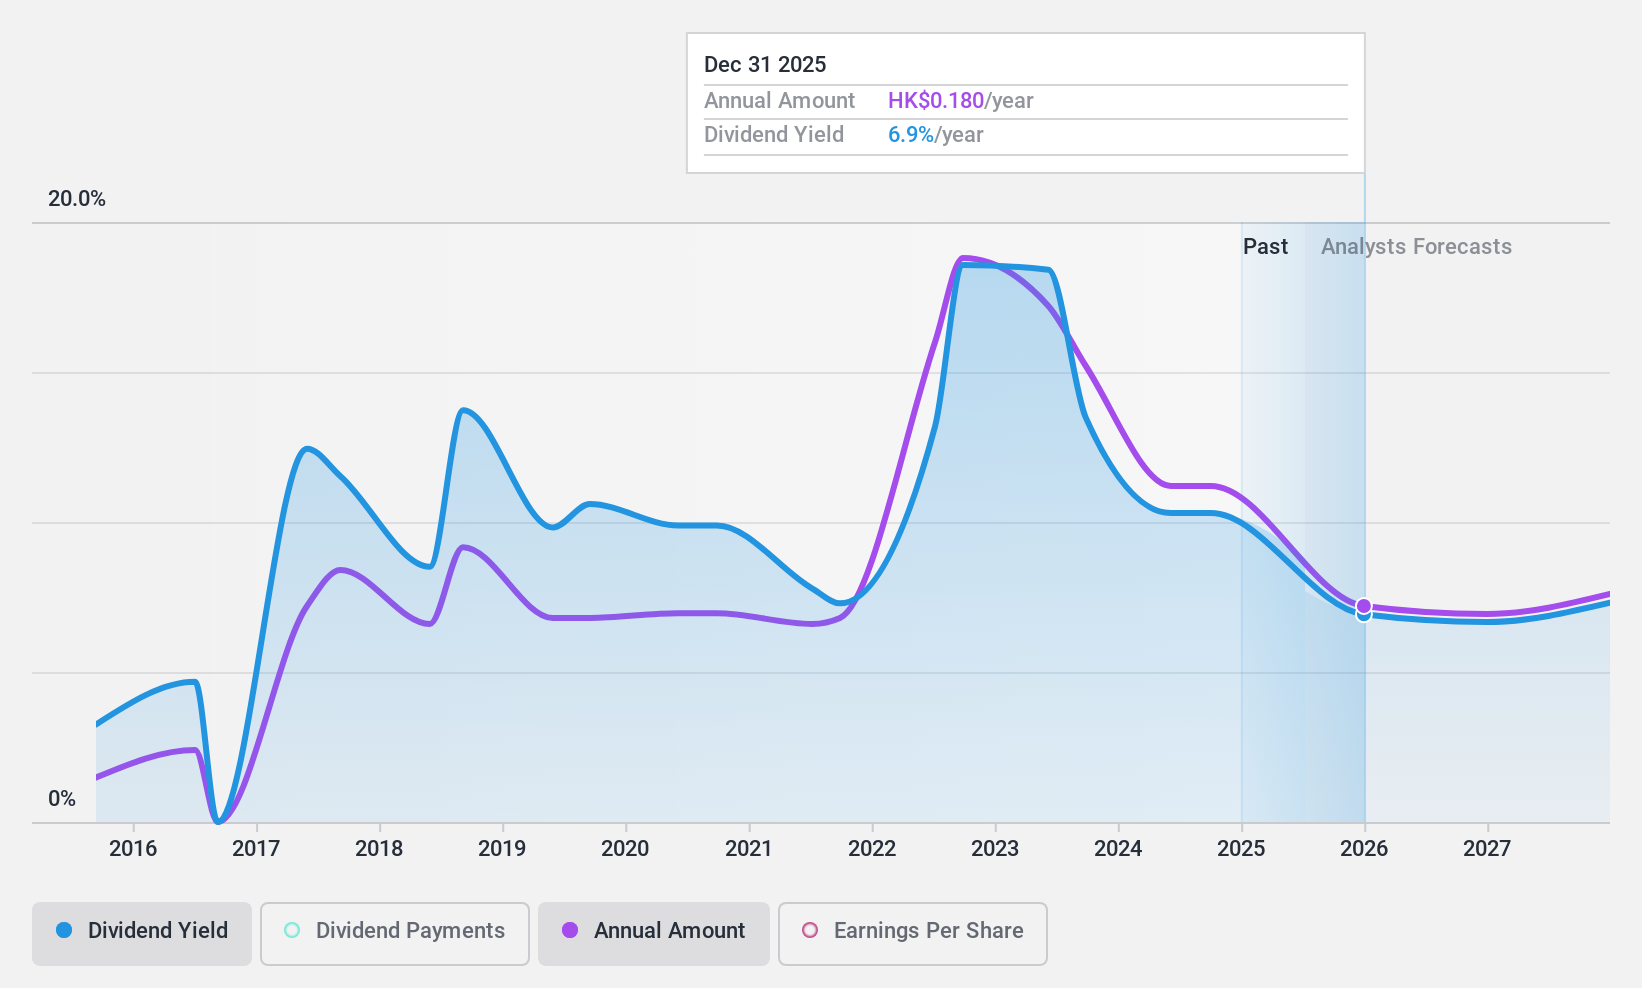This screenshot has width=1642, height=988.
Task: Click the HK$0.180/year tooltip value
Action: click(960, 101)
